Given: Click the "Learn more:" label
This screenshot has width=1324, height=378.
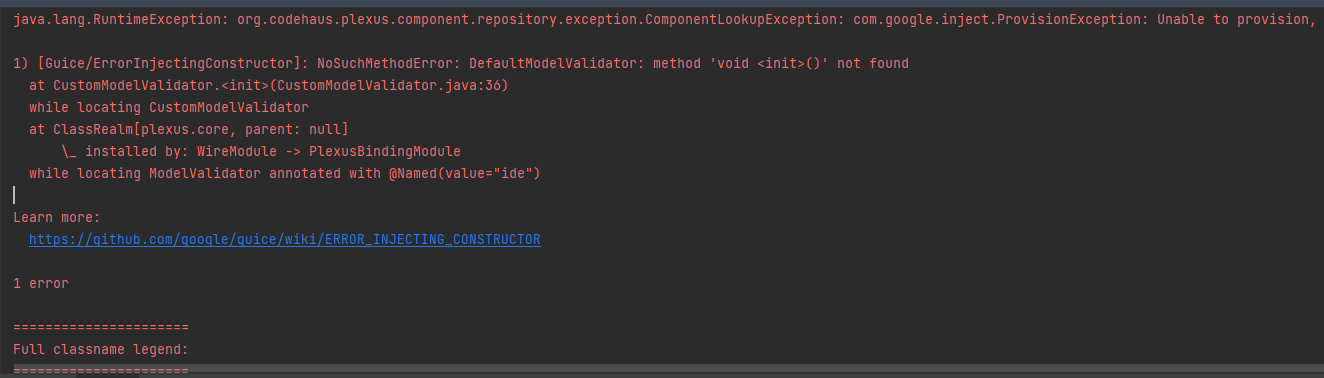Looking at the screenshot, I should [57, 218].
